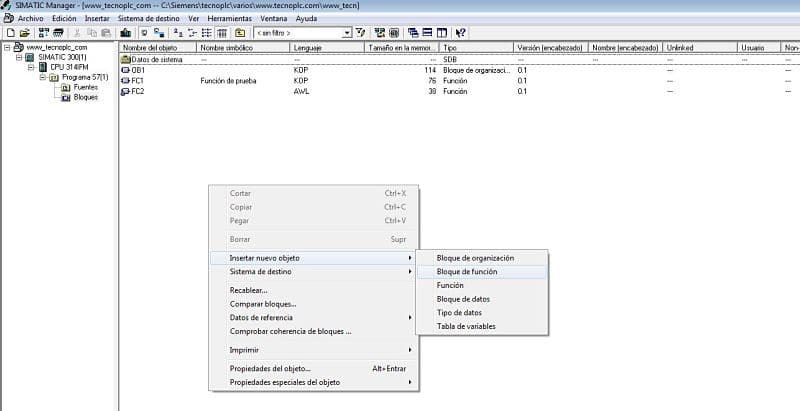Click the Cut scissors toolbar icon

point(78,33)
